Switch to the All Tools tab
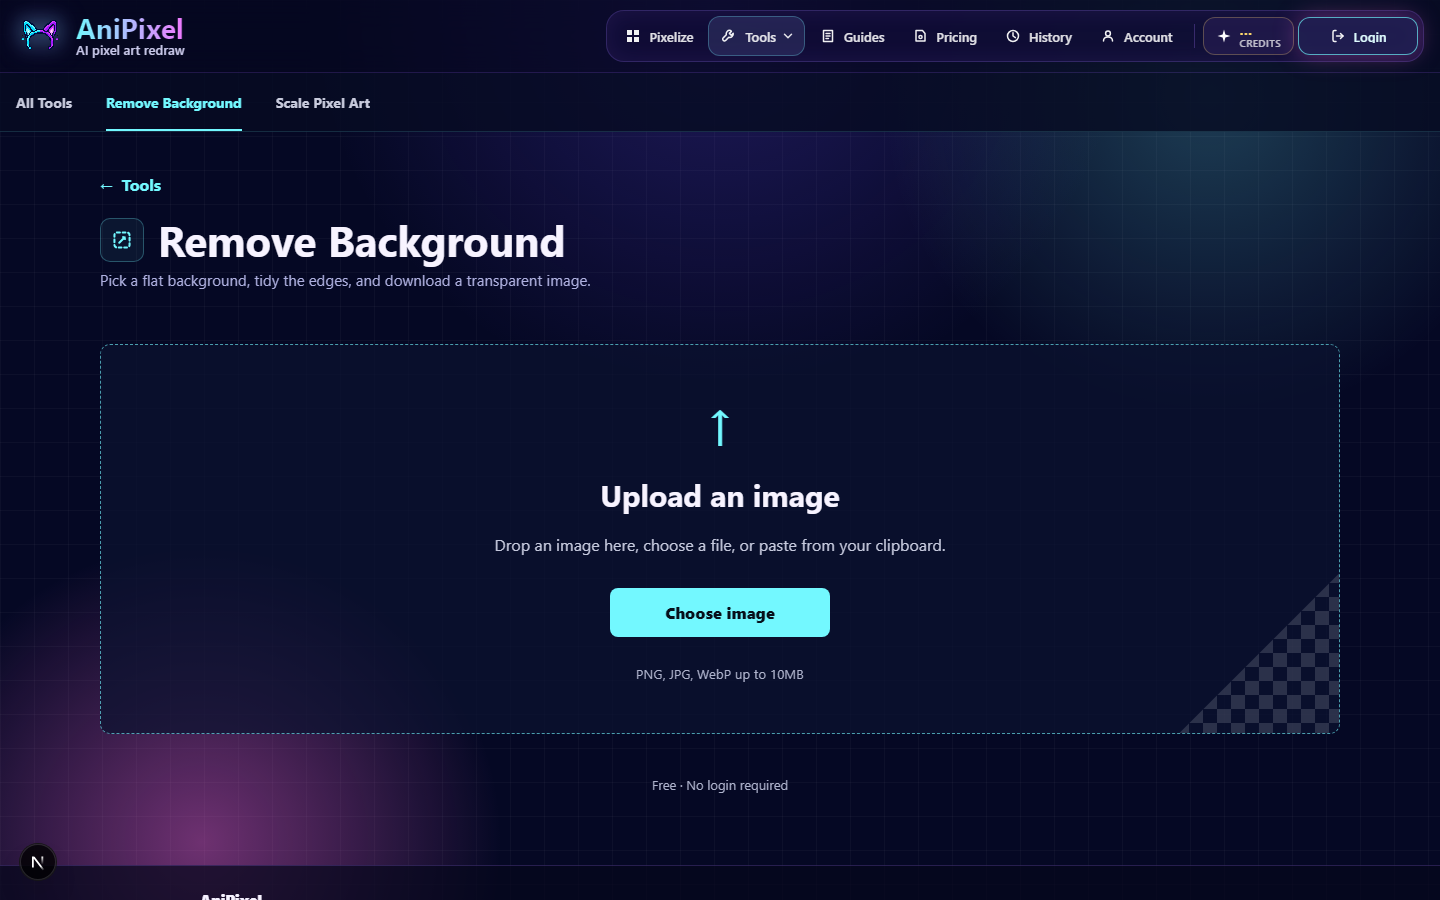 (44, 103)
